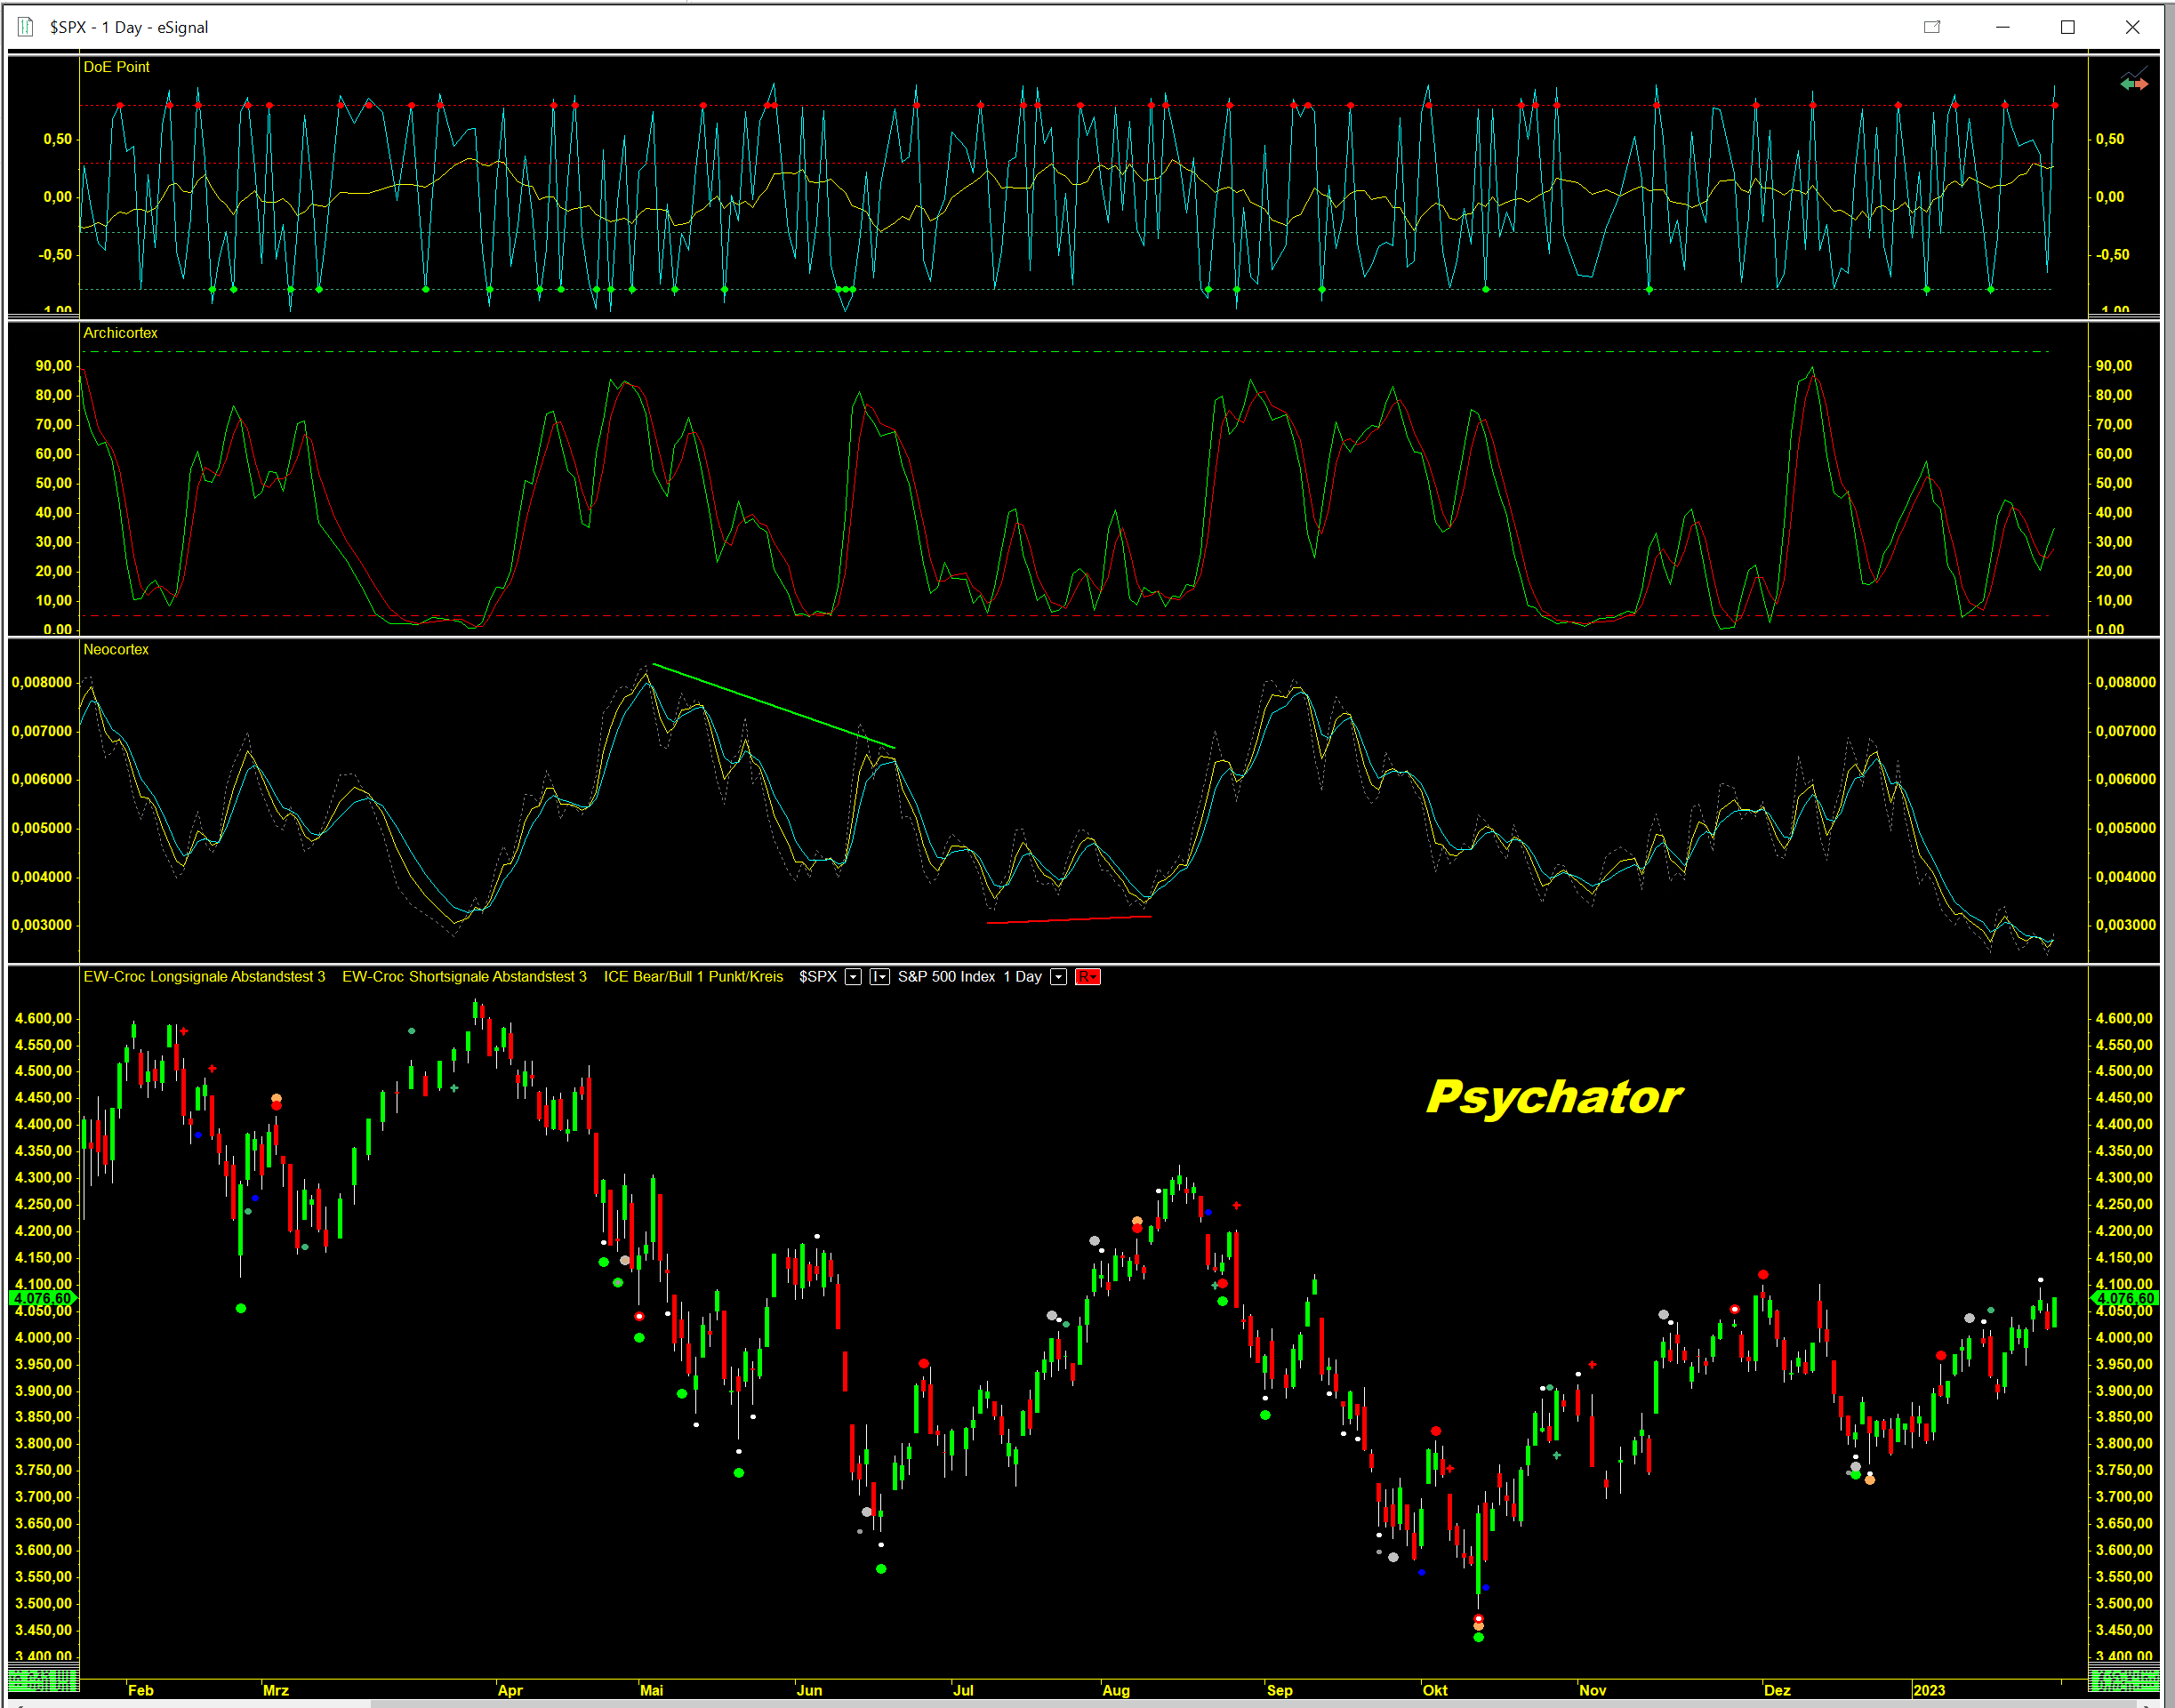Screen dimensions: 2175x1708
Task: Open the $SPX symbol dropdown arrow
Action: (853, 977)
